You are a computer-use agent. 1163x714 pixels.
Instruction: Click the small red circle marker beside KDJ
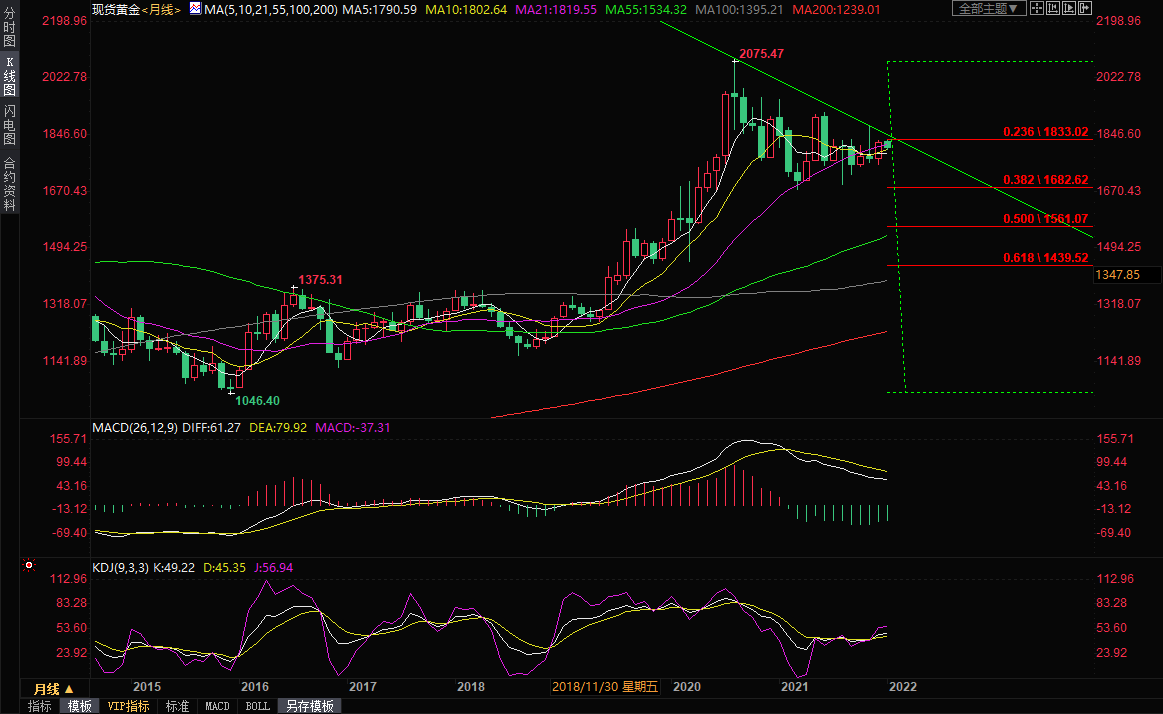pos(29,566)
